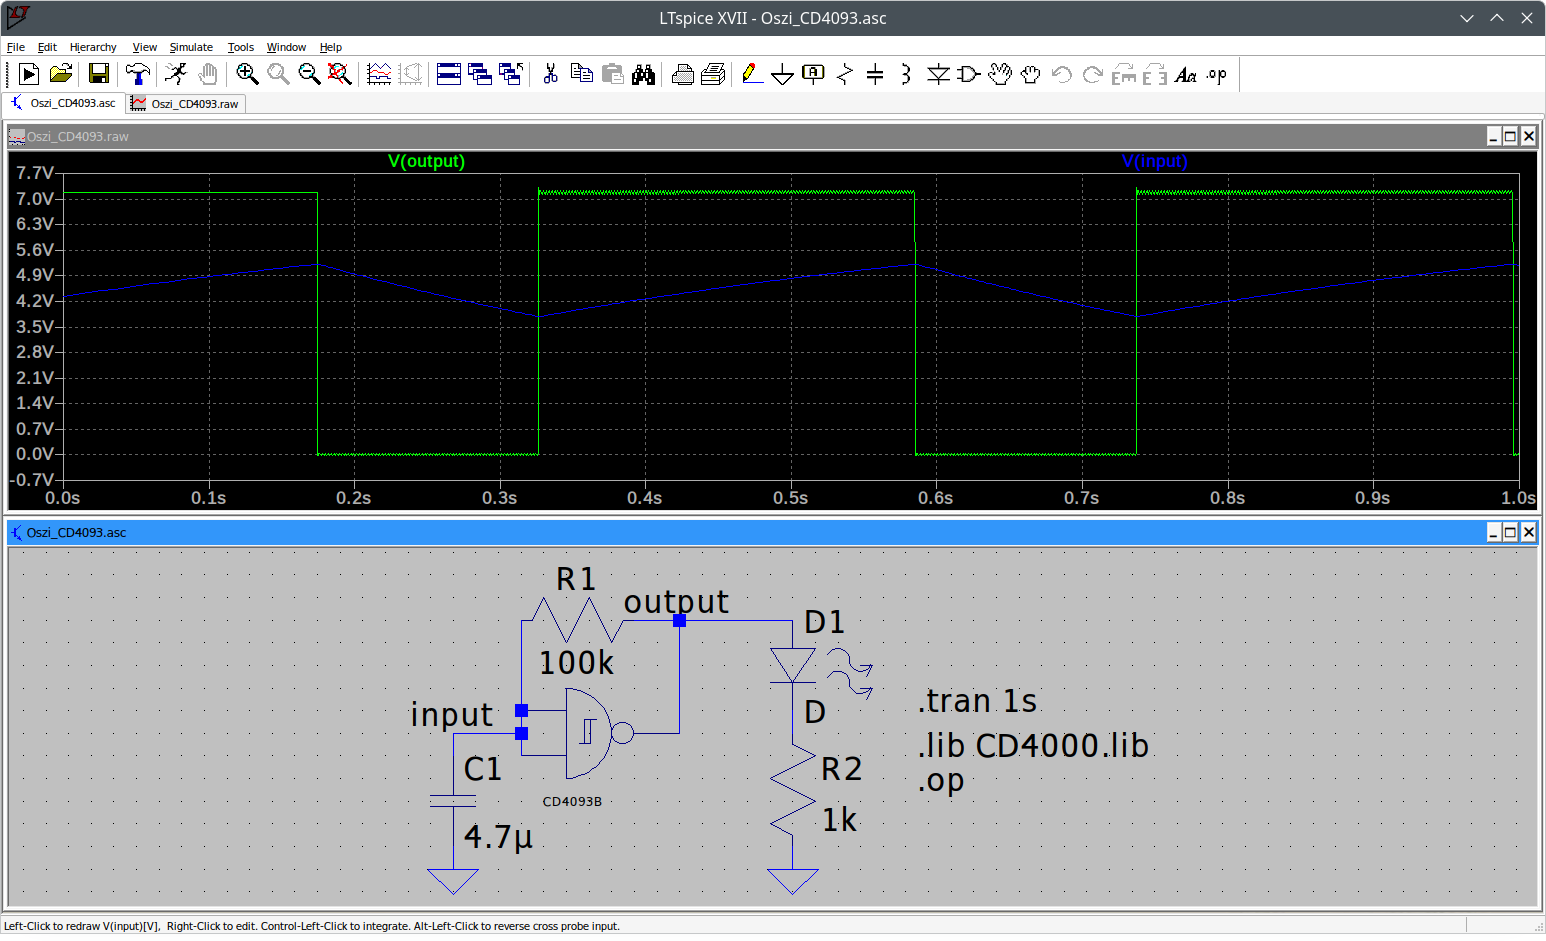
Task: Click the SPICE directive .op icon
Action: point(1216,74)
